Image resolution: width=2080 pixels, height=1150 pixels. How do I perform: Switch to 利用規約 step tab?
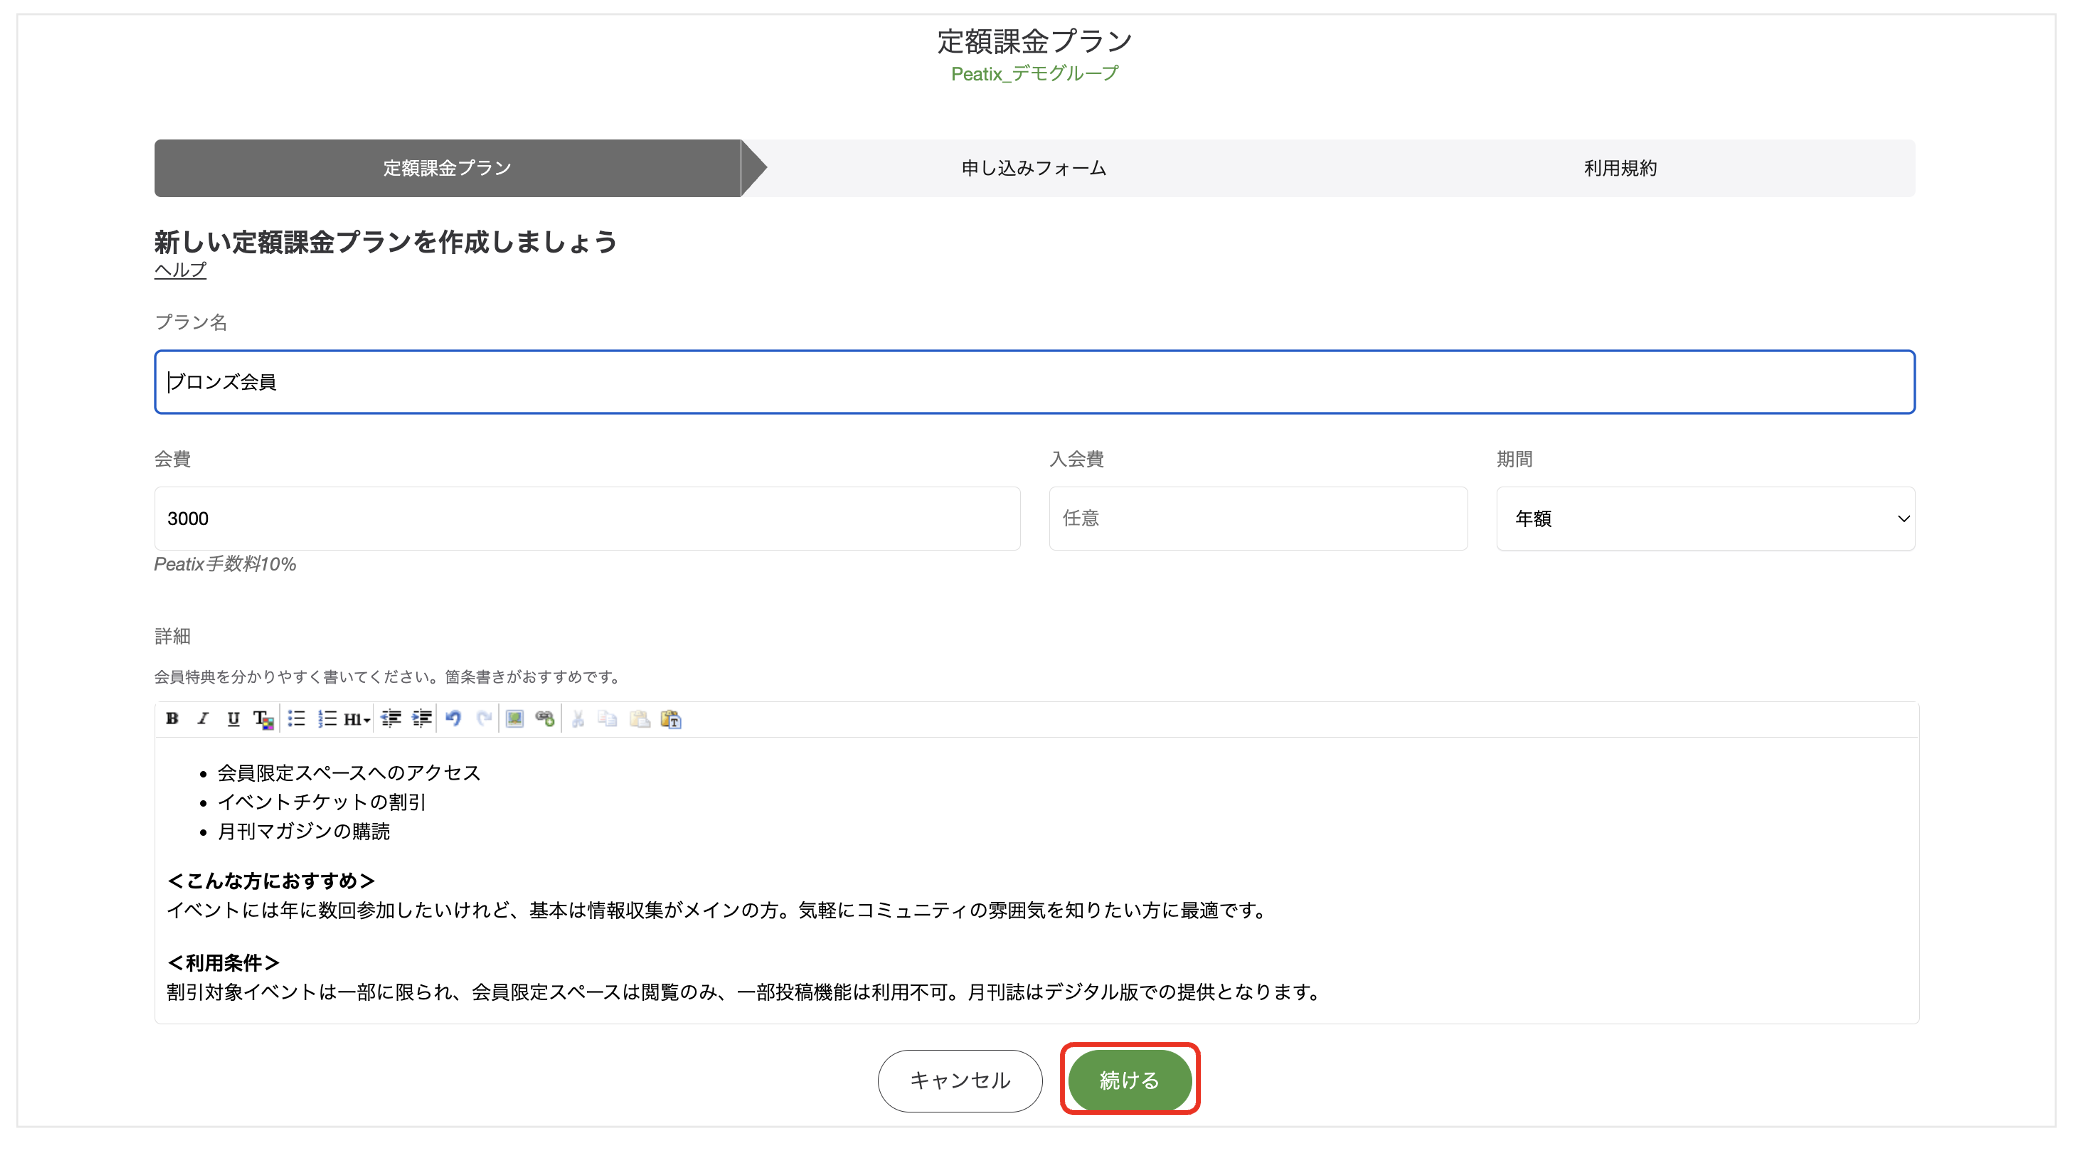coord(1620,168)
